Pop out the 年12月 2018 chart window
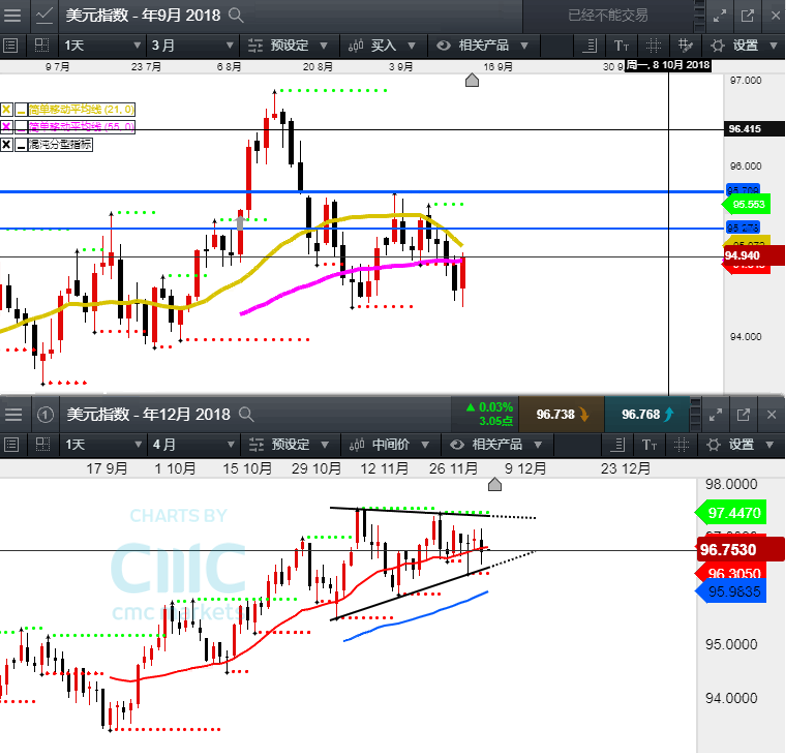 tap(743, 415)
